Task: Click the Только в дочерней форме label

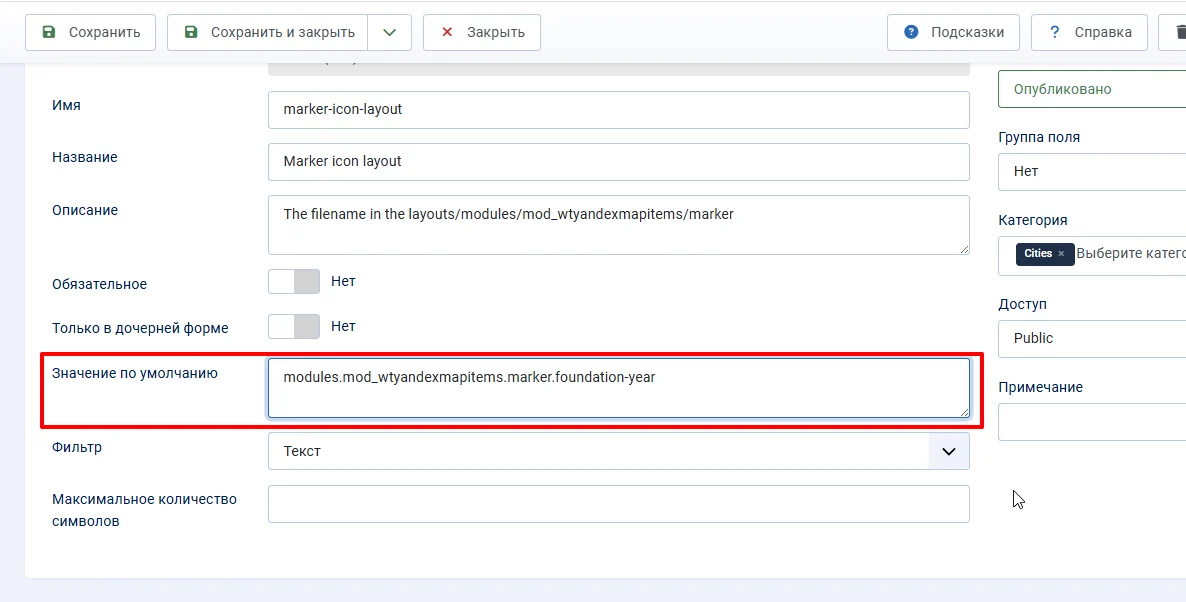Action: (141, 328)
